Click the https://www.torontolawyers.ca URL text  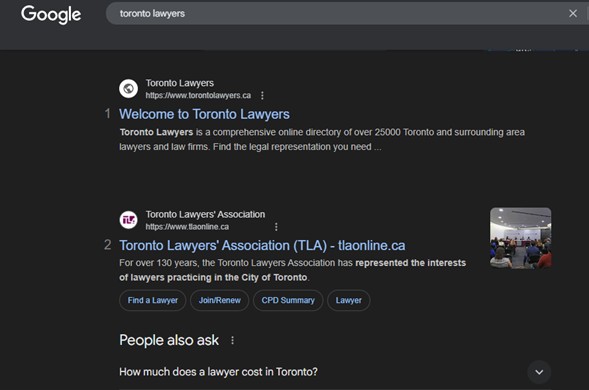pyautogui.click(x=198, y=95)
